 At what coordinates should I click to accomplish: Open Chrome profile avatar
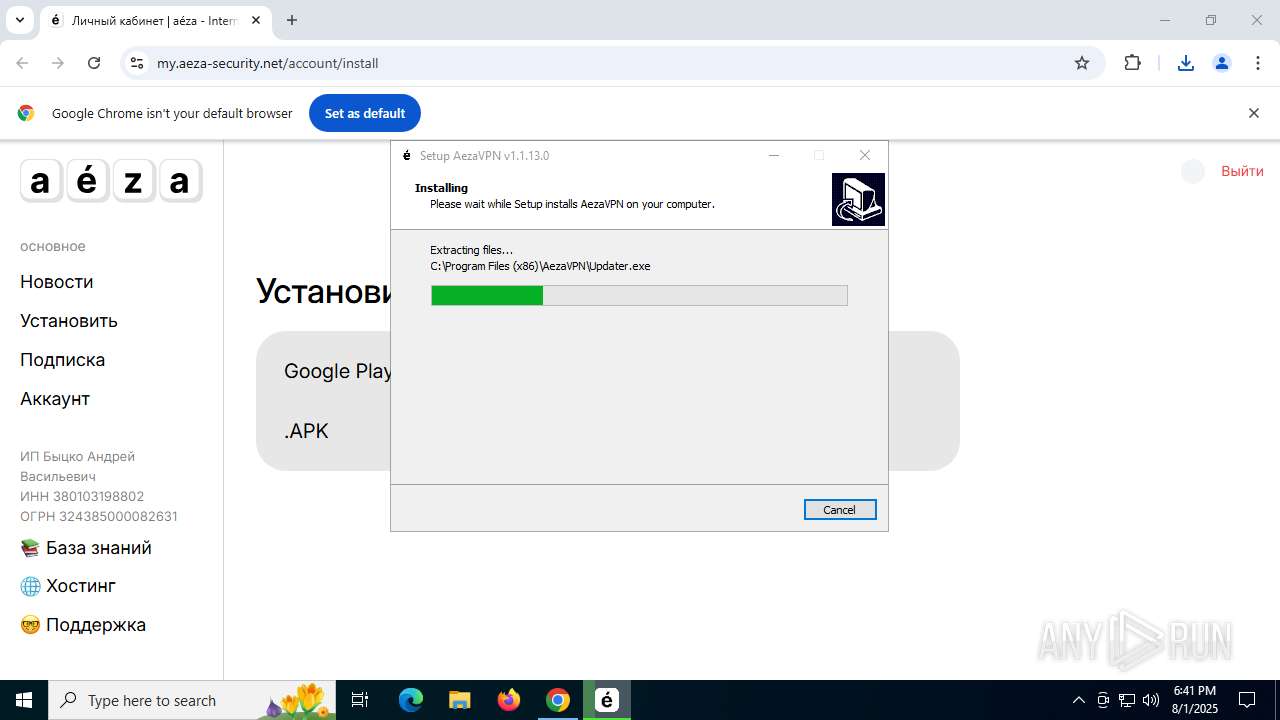[1222, 63]
